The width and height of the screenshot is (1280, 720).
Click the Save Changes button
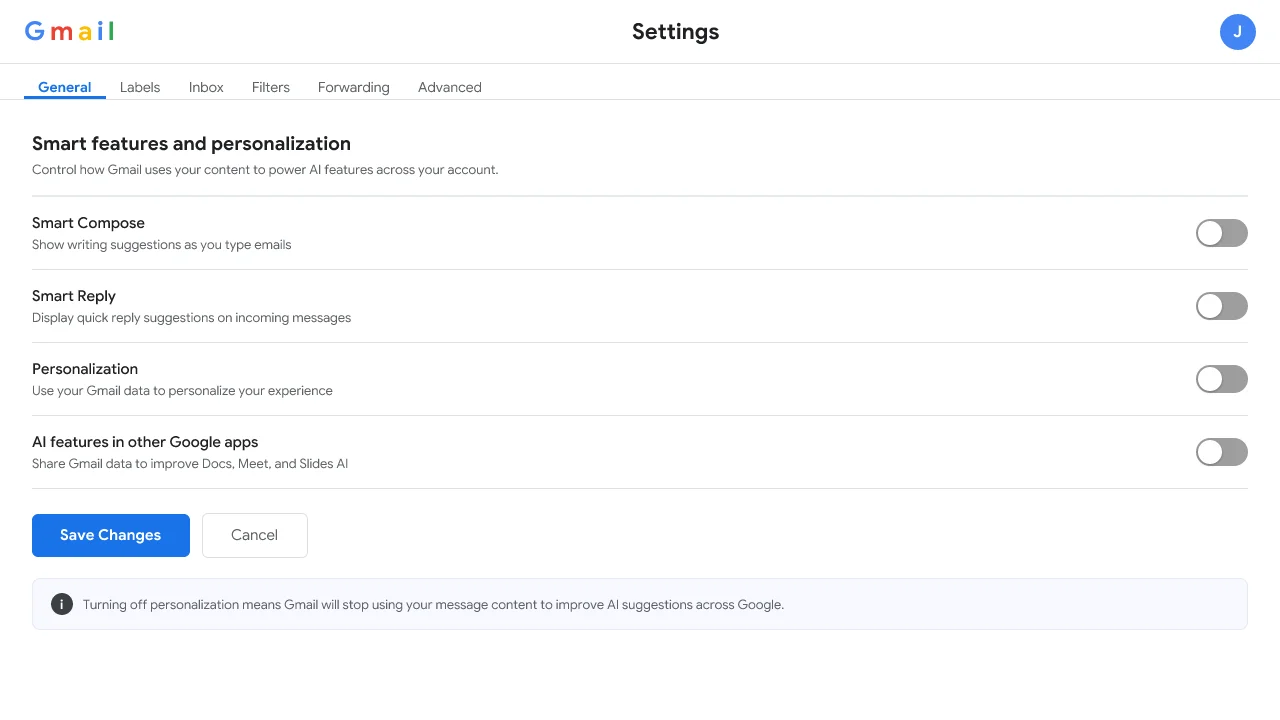(x=111, y=535)
